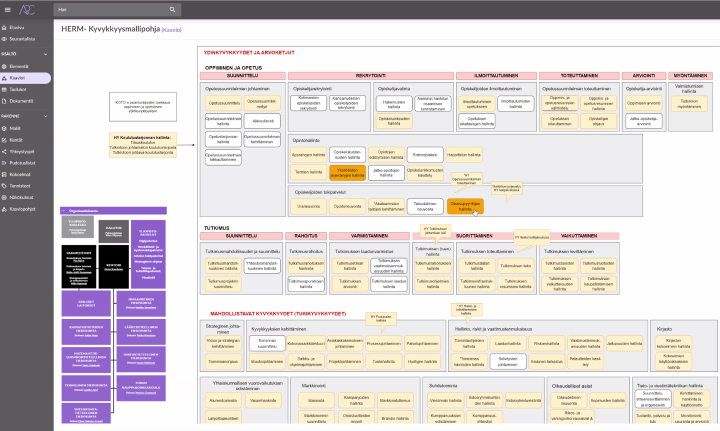
Task: Select Kokoelmat in the sidebar menu
Action: pos(21,175)
